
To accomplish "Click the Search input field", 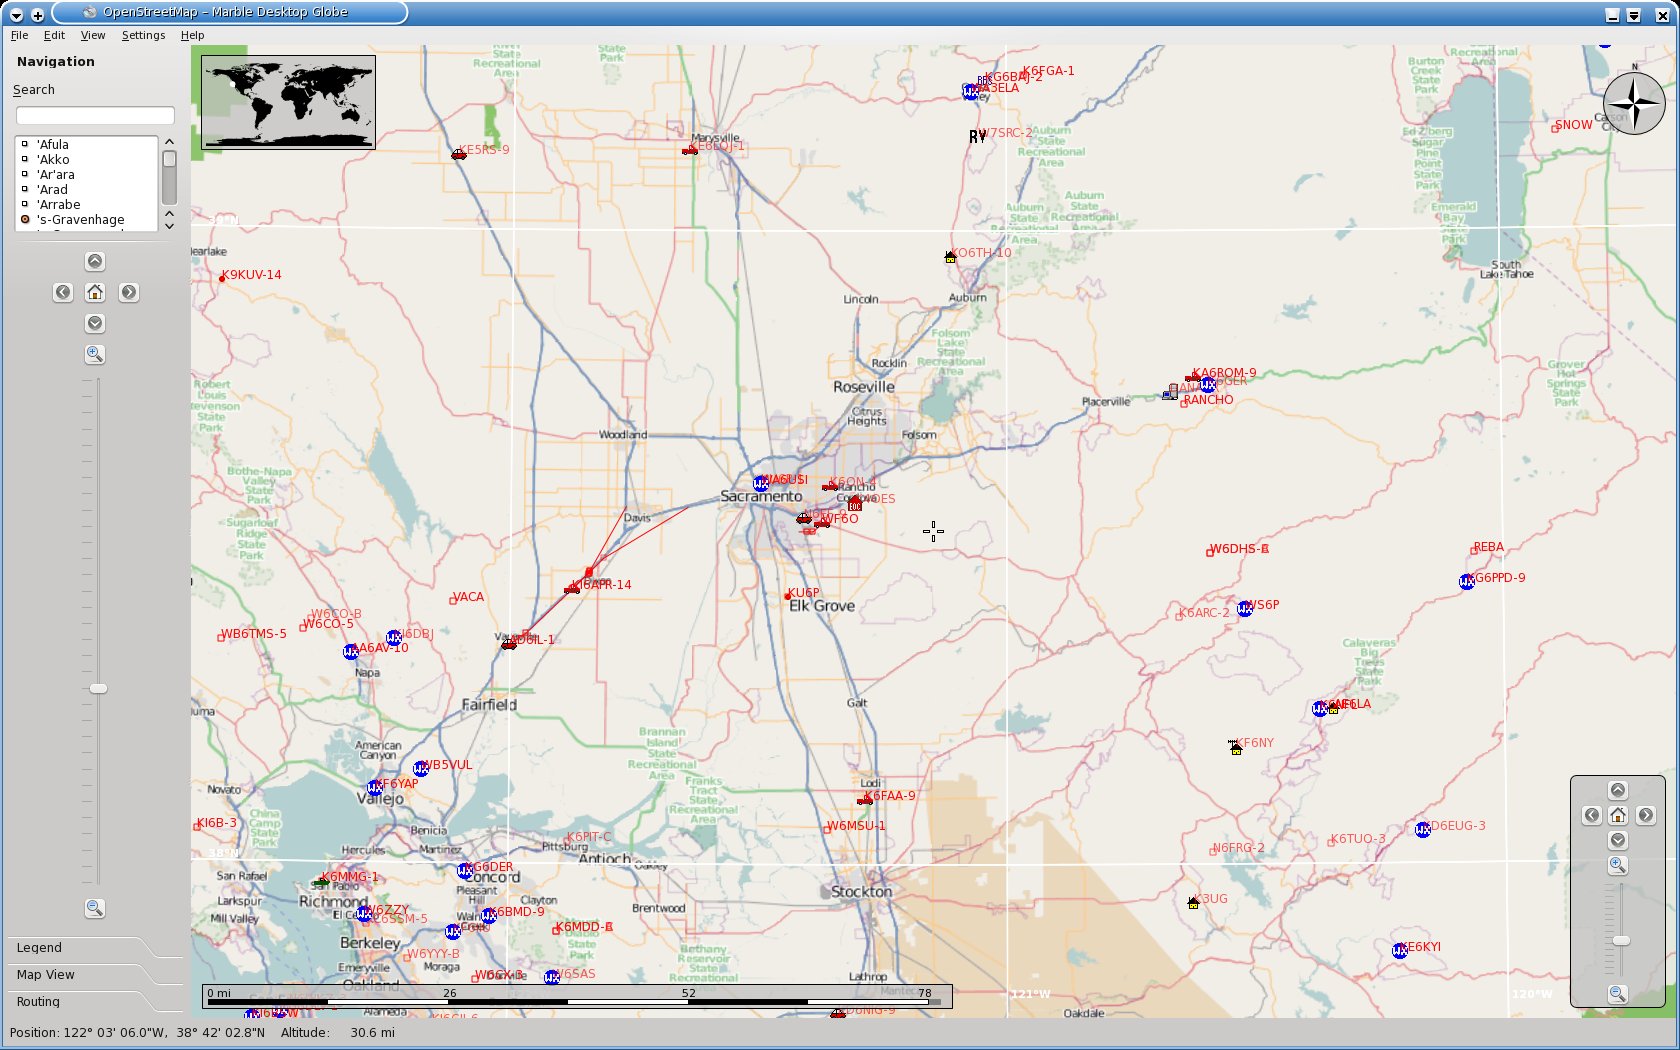I will pos(95,116).
